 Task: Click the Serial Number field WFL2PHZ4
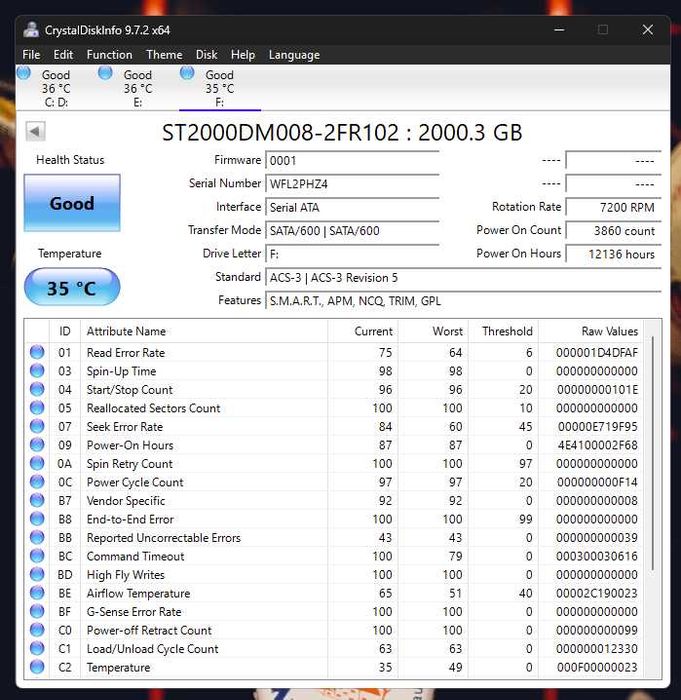coord(352,183)
